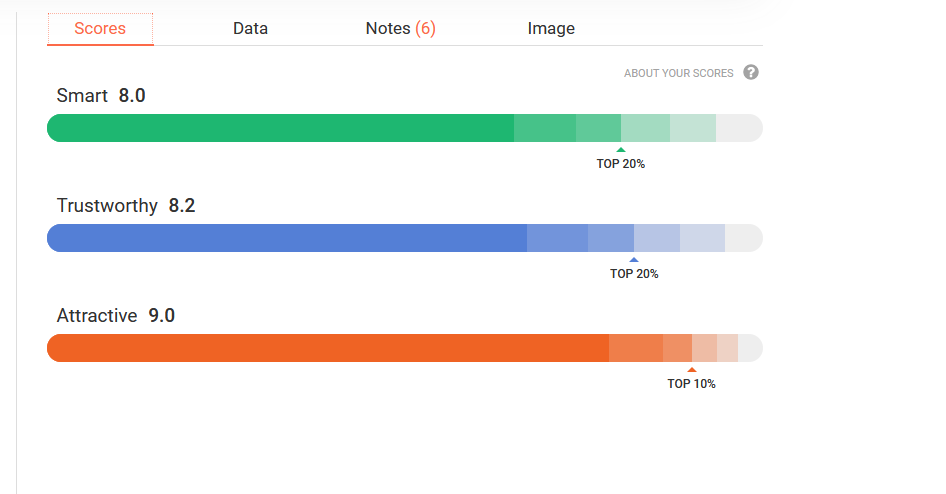Open the About Your Scores link

tap(679, 73)
